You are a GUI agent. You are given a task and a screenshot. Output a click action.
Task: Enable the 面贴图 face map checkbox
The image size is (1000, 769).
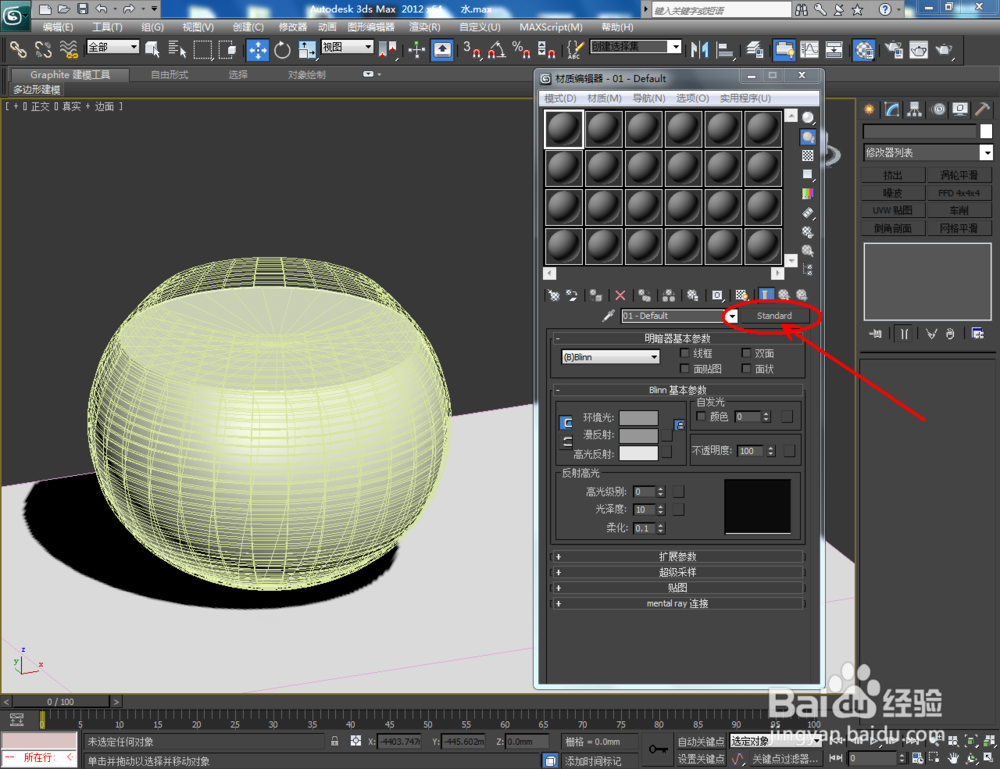(685, 369)
